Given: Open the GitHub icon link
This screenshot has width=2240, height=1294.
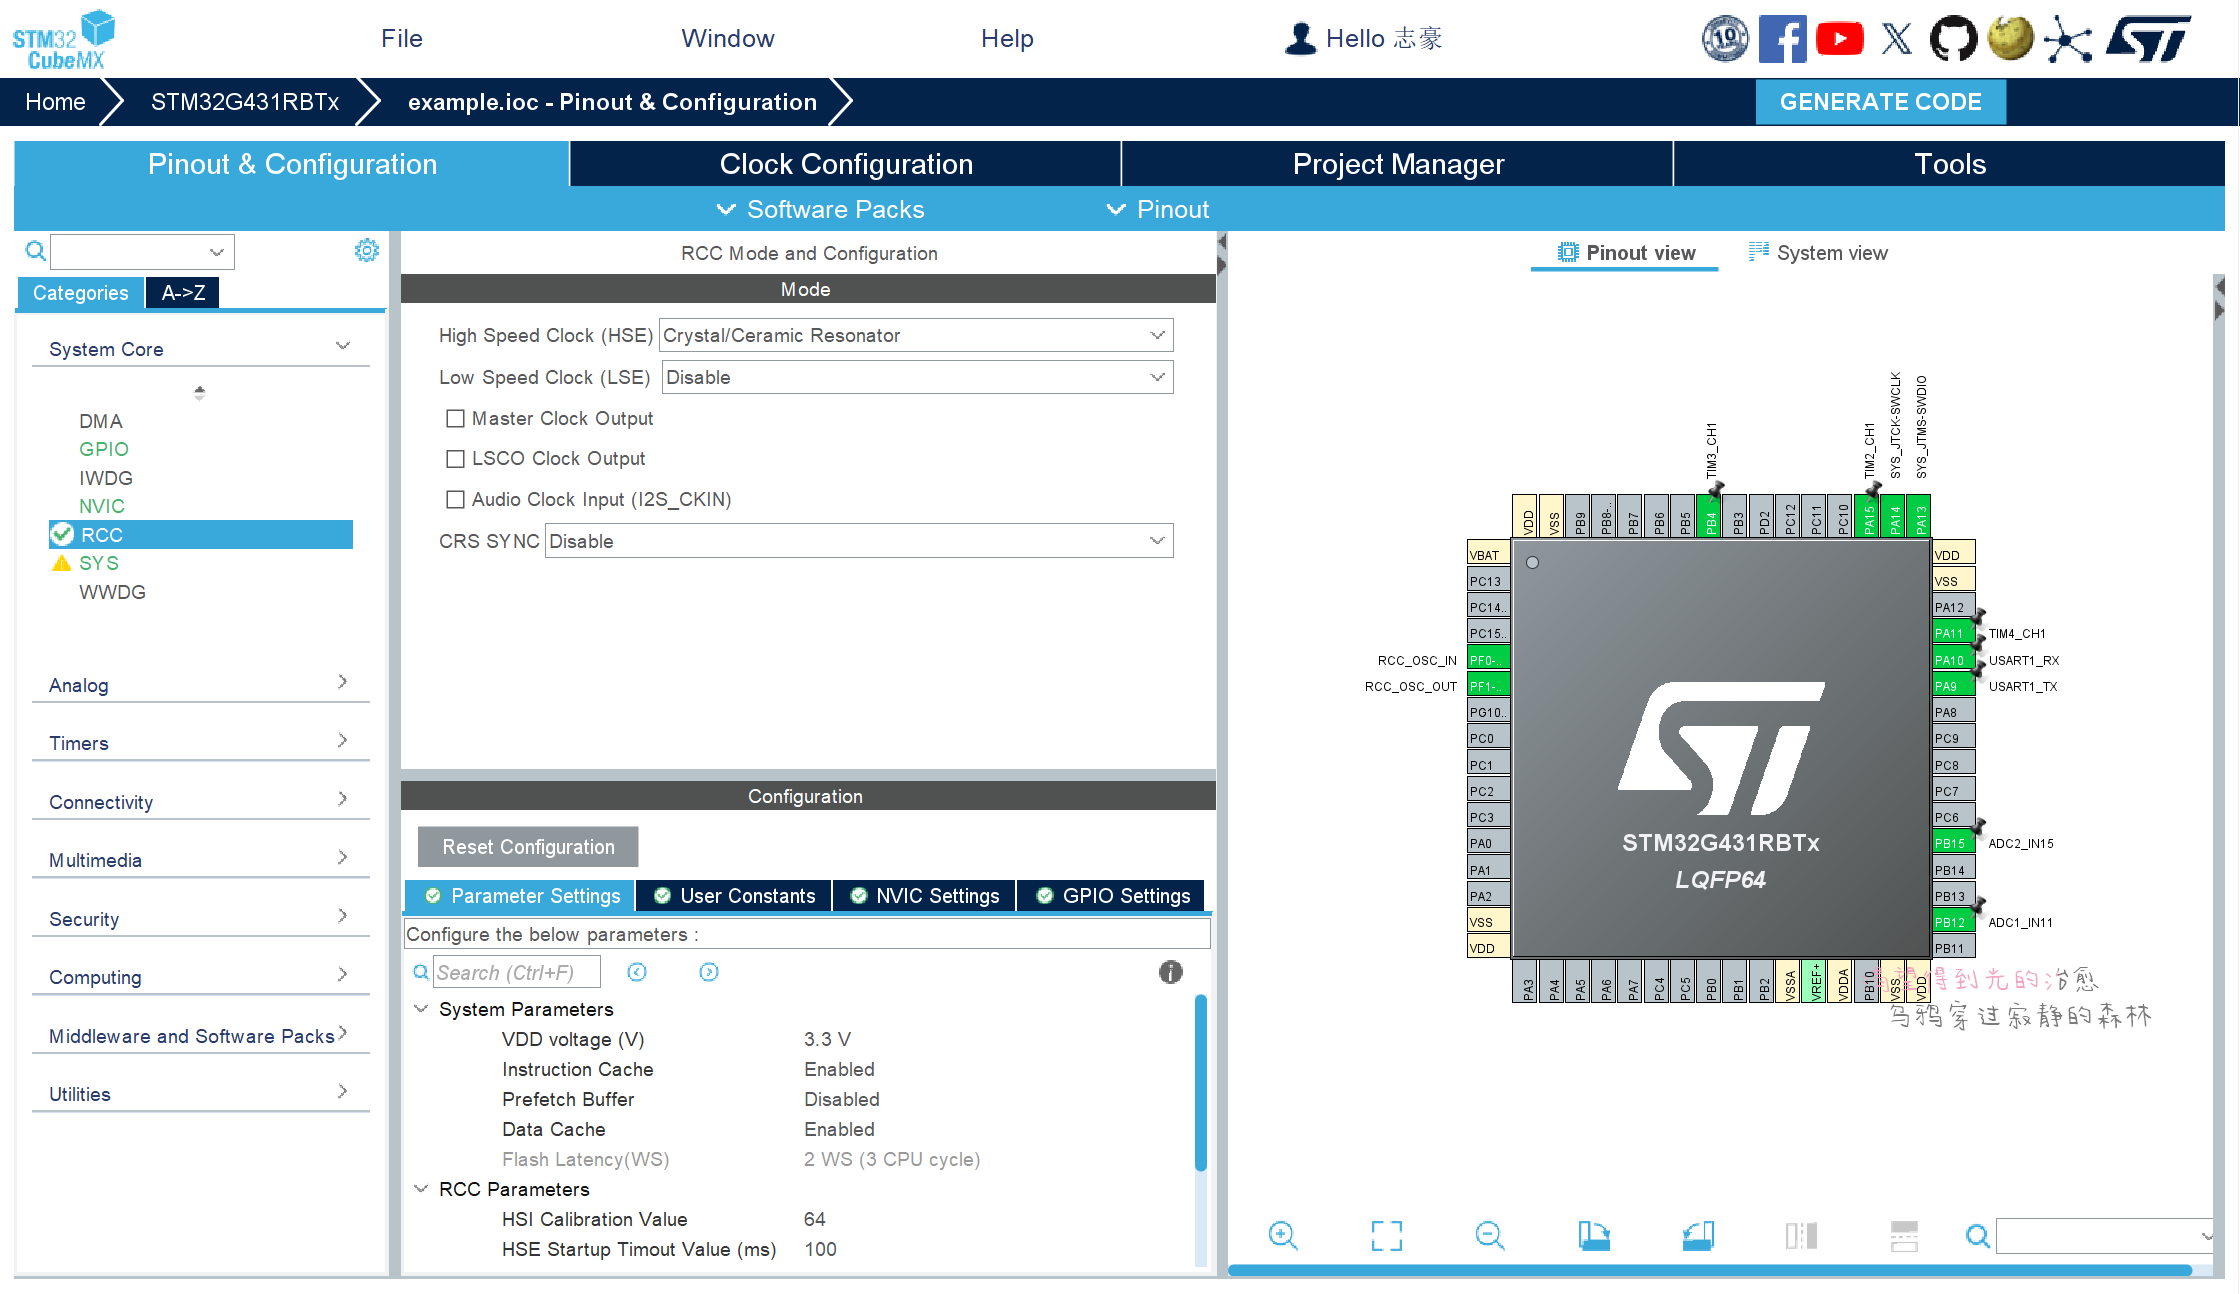Looking at the screenshot, I should coord(1952,39).
